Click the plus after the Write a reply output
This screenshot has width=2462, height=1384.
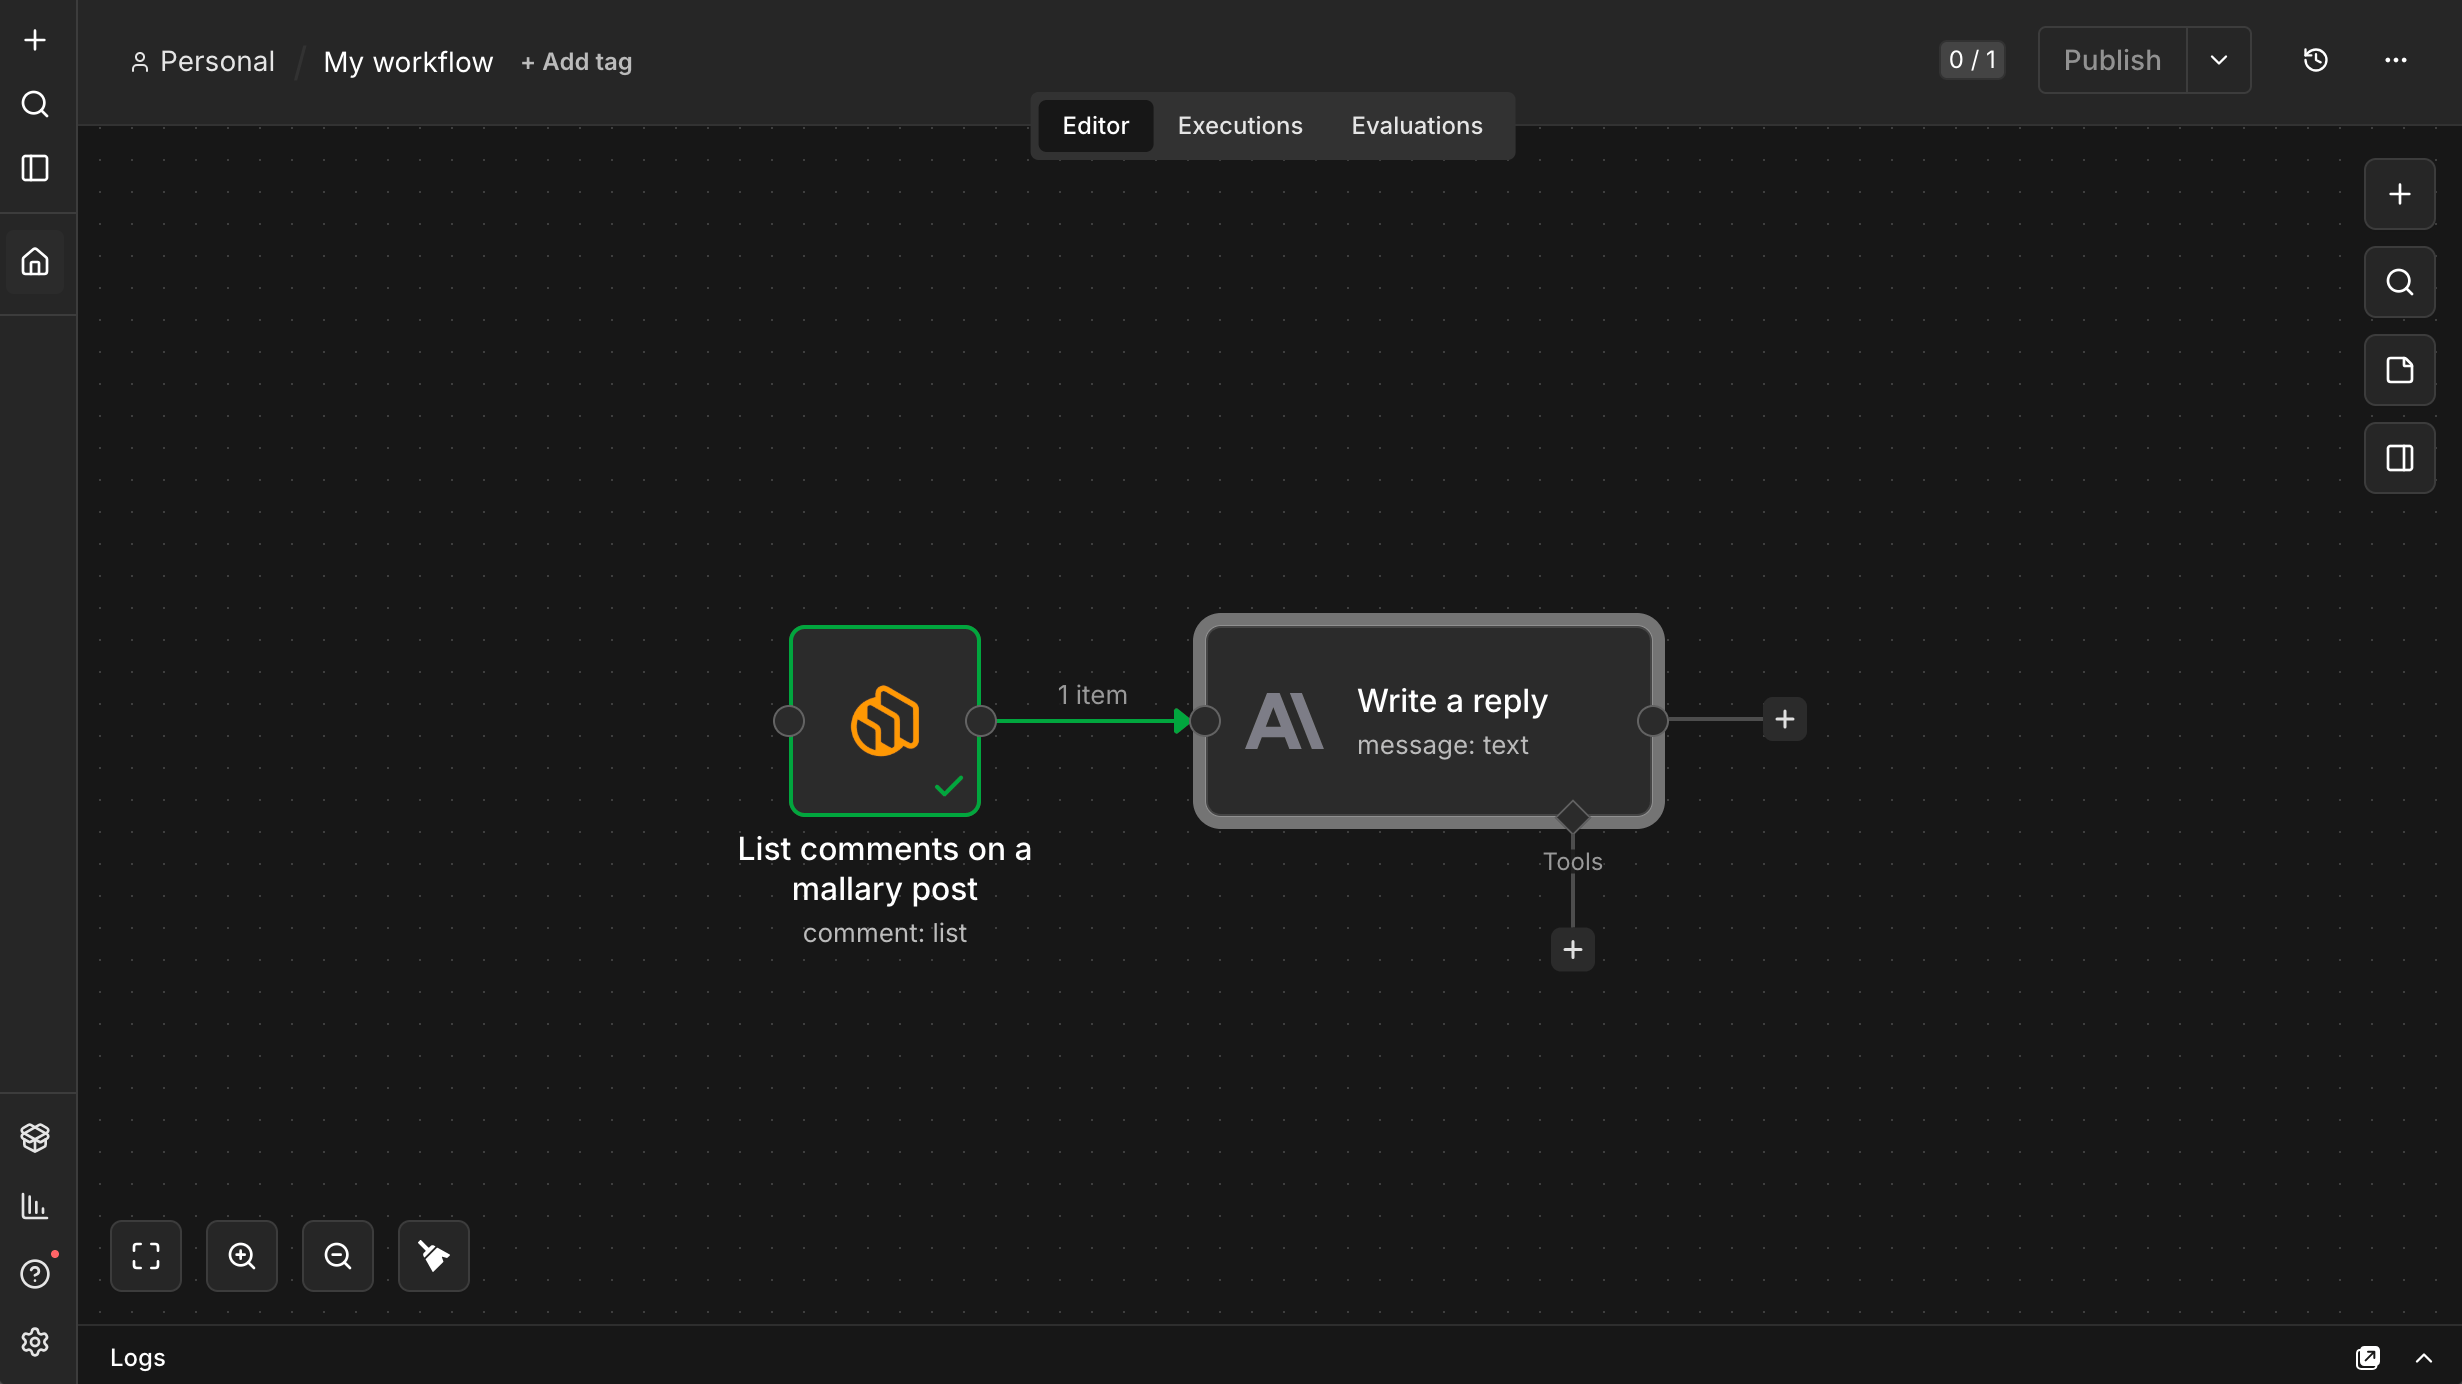point(1785,719)
